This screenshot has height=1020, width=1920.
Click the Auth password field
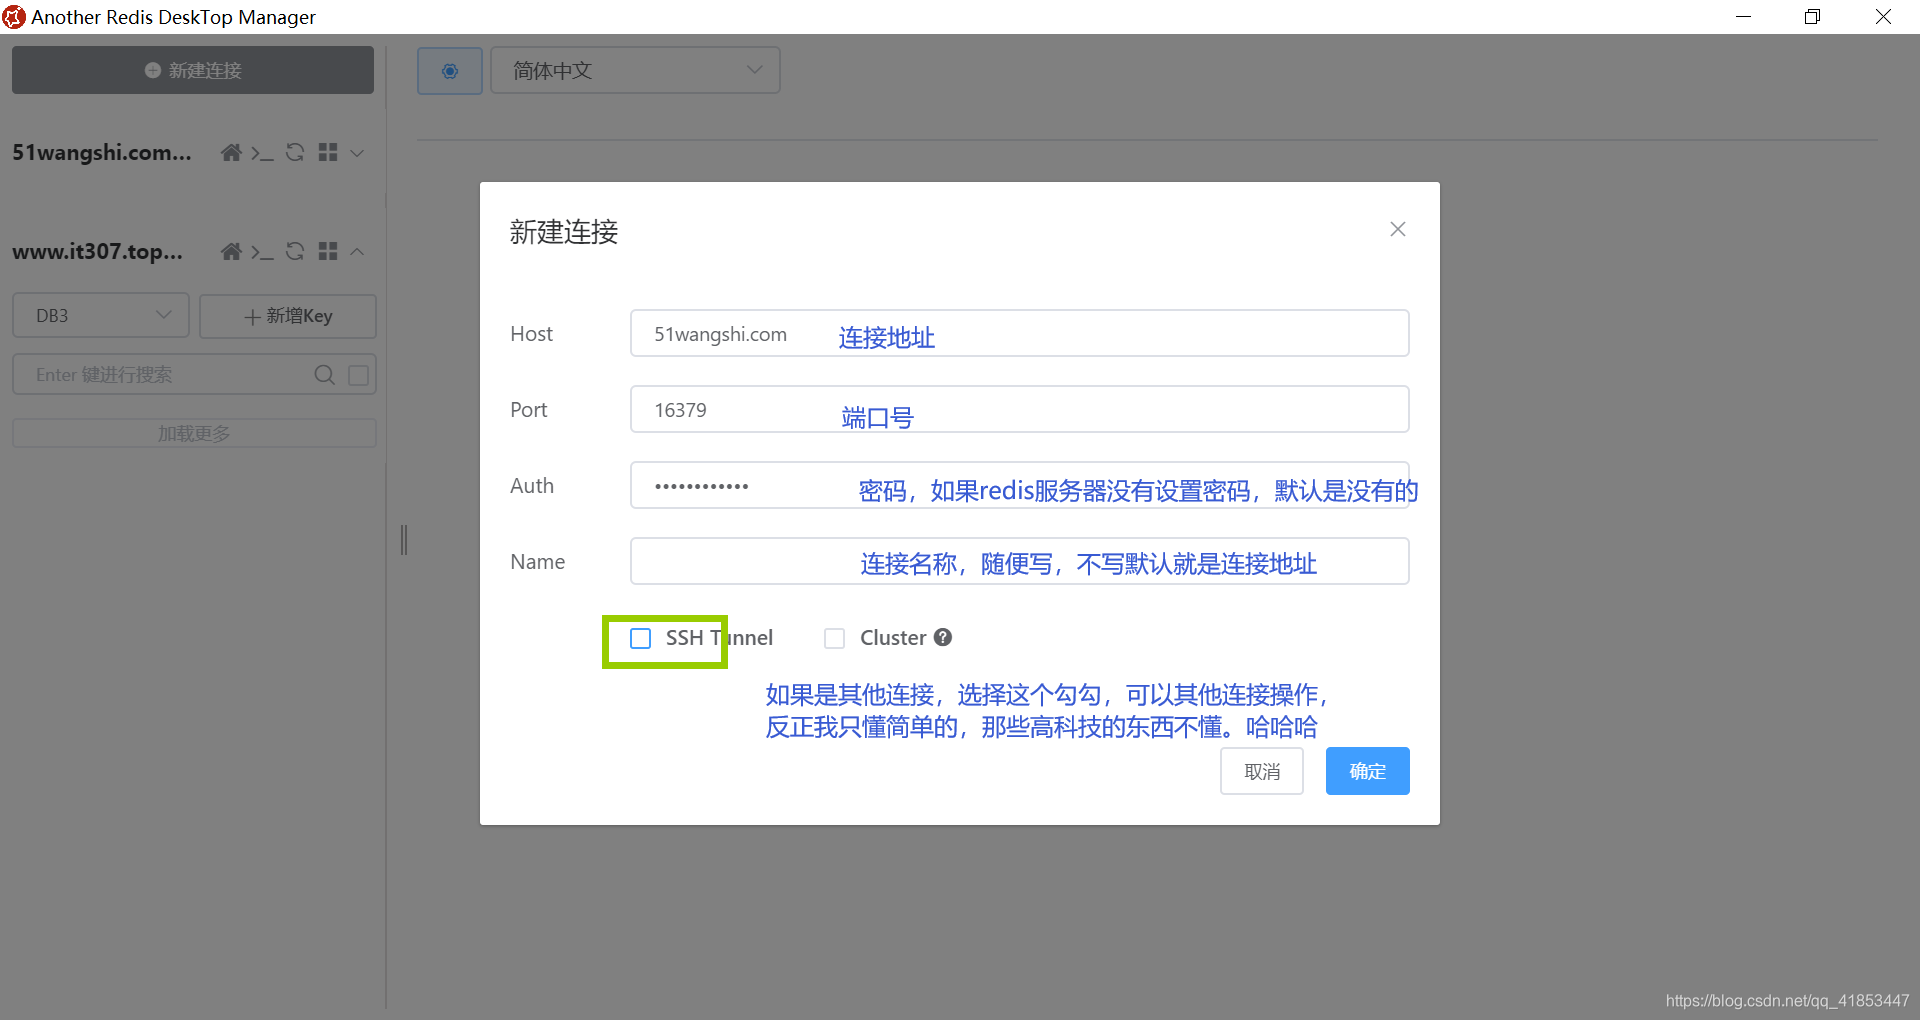coord(1020,486)
